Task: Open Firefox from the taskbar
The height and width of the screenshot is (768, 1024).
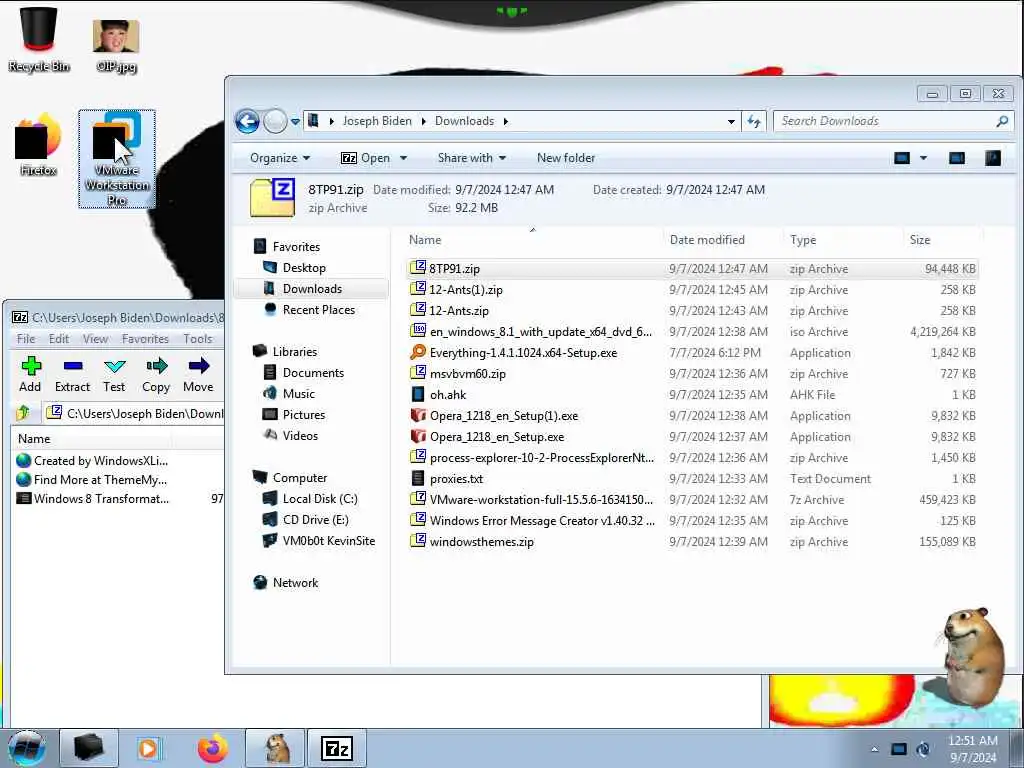Action: click(212, 748)
